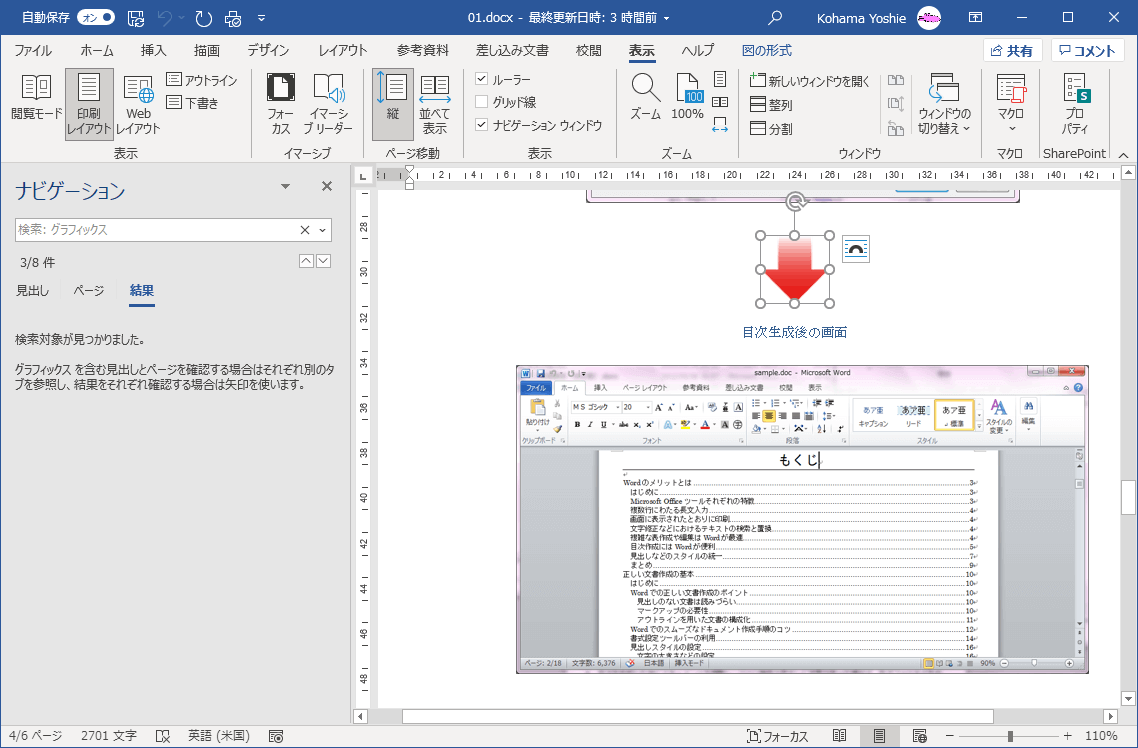Open Customize Quick Access Toolbar dropdown
This screenshot has width=1138, height=748.
[261, 18]
